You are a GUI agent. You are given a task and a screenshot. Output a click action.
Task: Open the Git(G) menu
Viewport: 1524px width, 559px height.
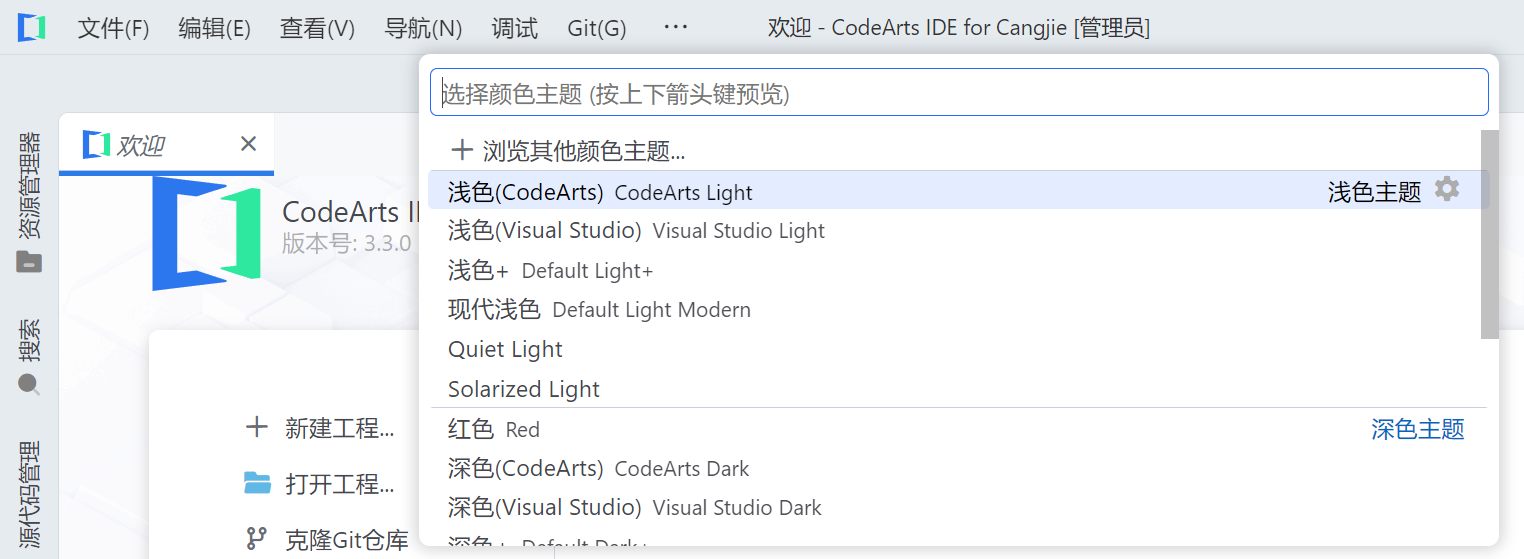tap(597, 28)
